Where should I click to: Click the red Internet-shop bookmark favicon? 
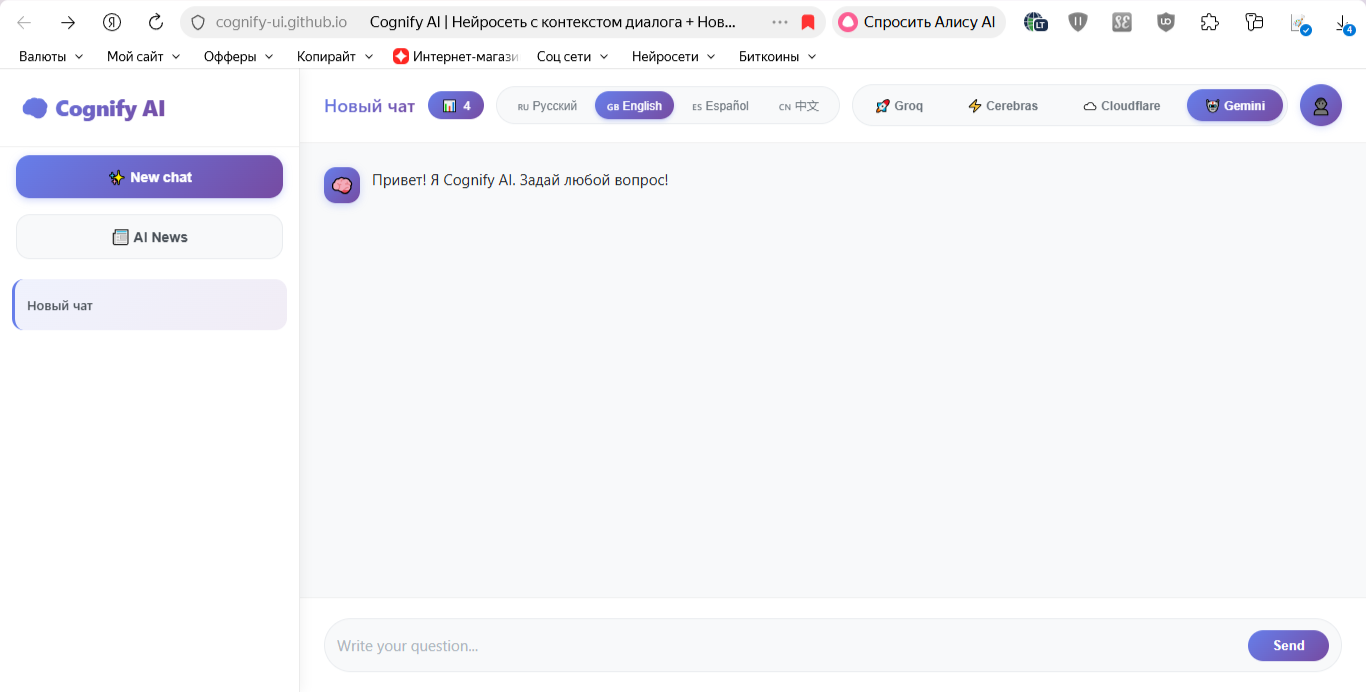point(401,56)
